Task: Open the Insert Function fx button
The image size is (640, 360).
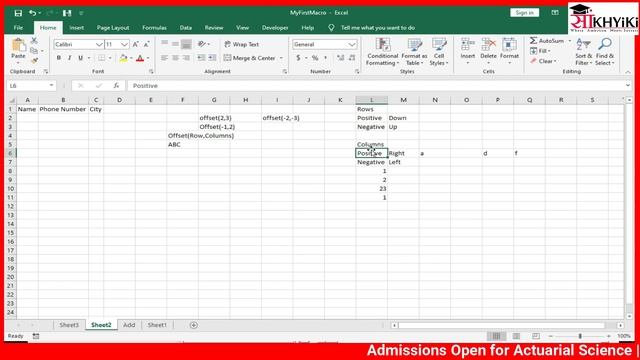Action: pyautogui.click(x=116, y=86)
